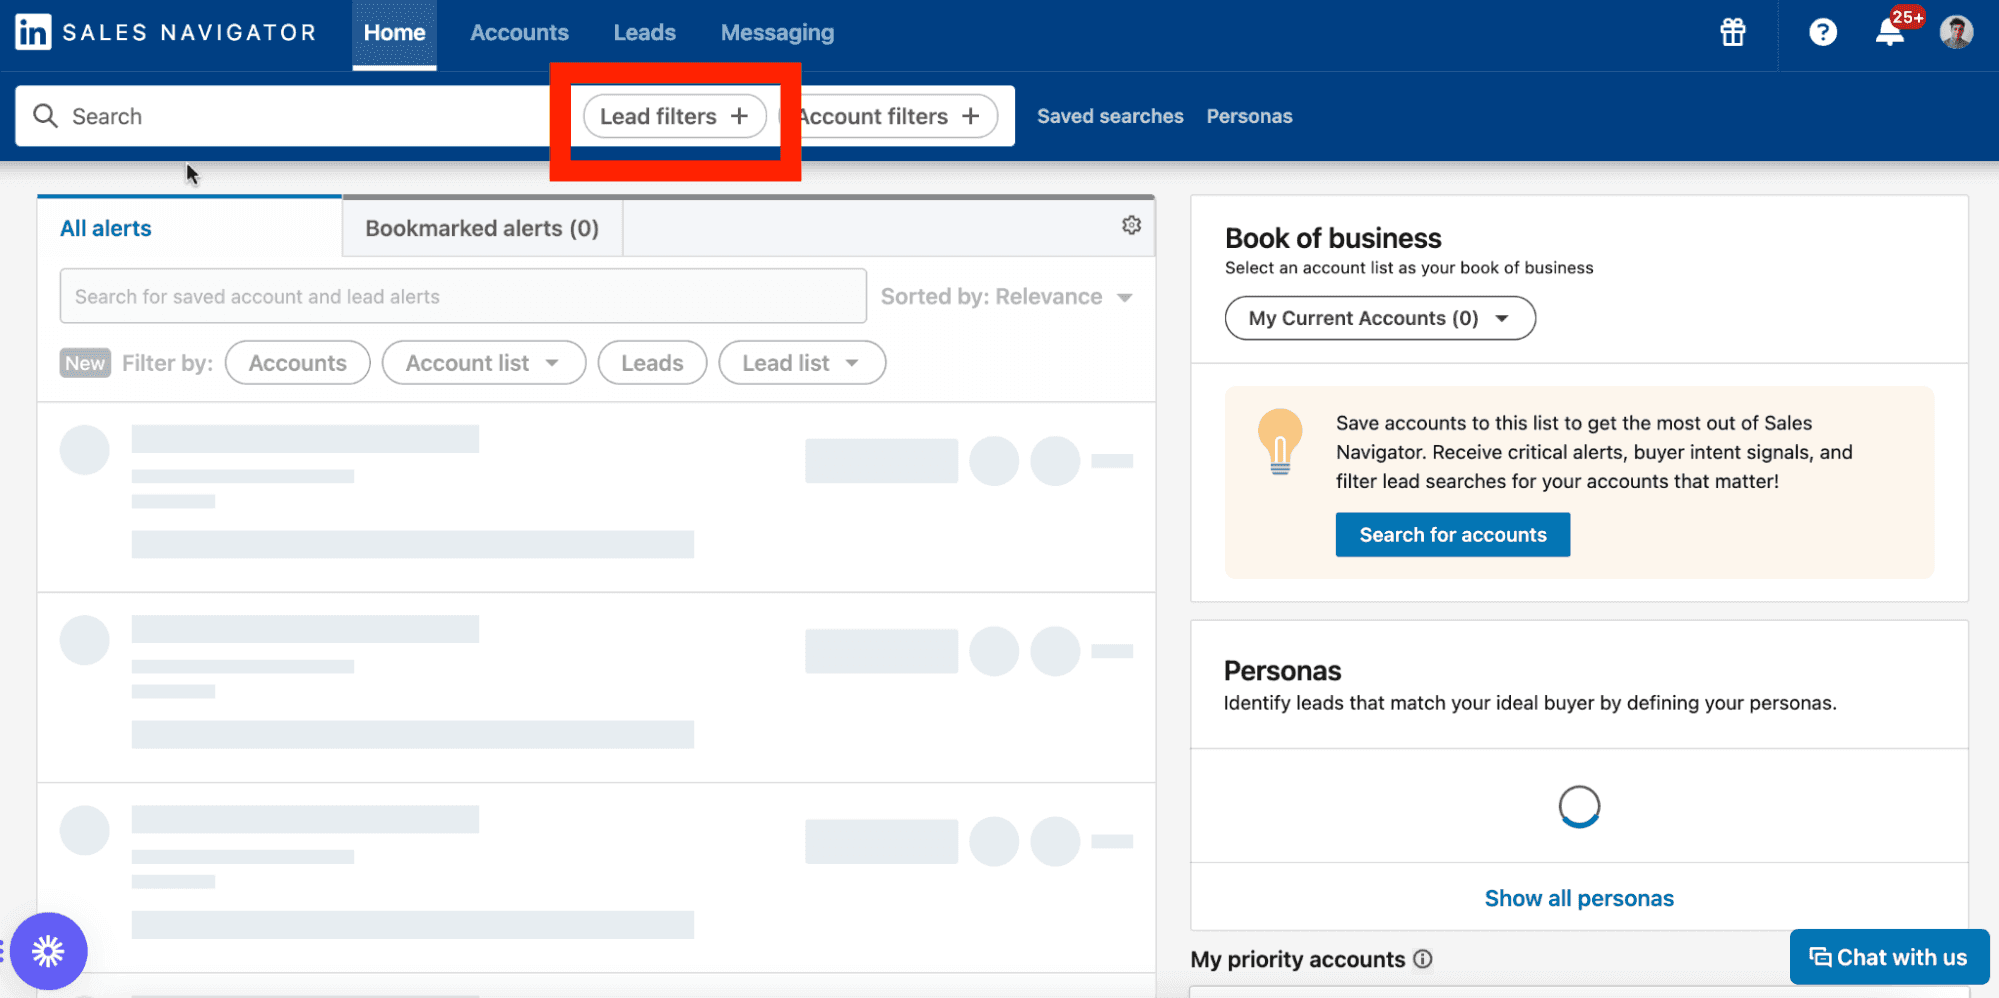Image resolution: width=1999 pixels, height=998 pixels.
Task: Click the search magnifier icon
Action: click(45, 116)
